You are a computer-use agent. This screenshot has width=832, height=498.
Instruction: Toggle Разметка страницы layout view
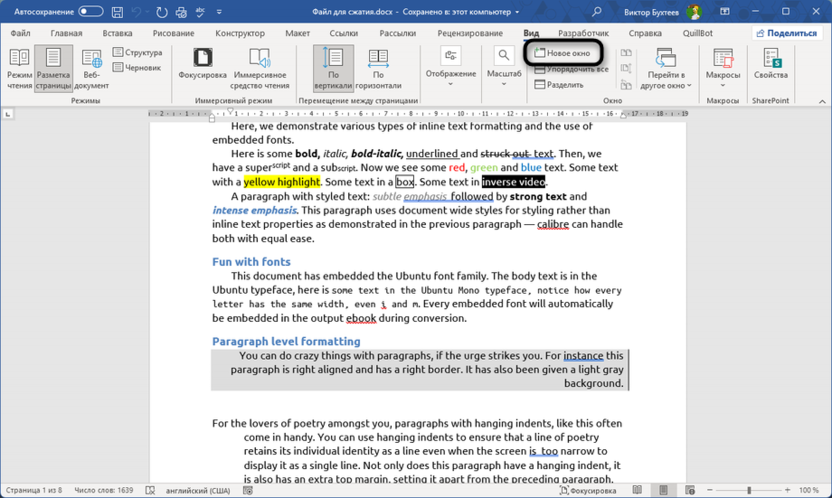point(54,66)
